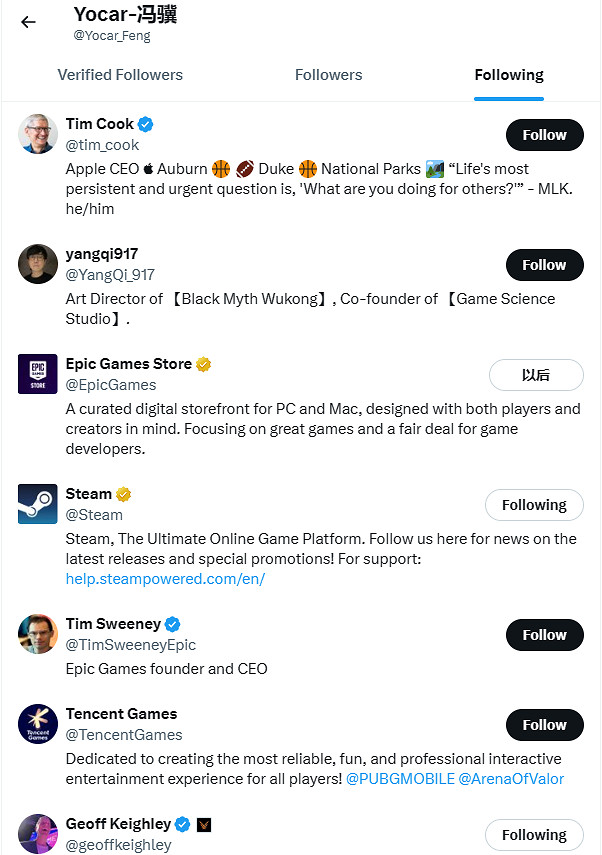The width and height of the screenshot is (602, 855).
Task: Toggle the Epic Games Store follow-state button
Action: click(536, 375)
